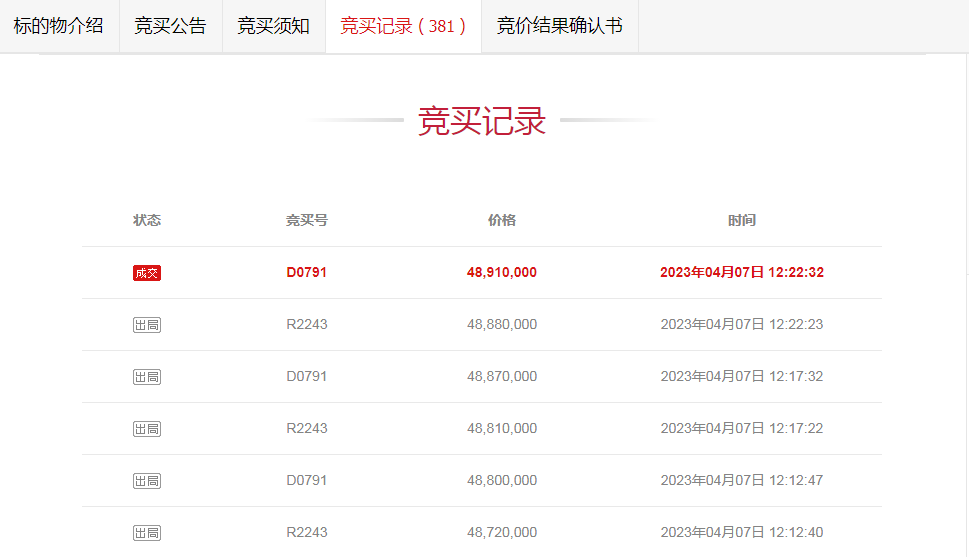View the 竞价结果确认书 tab

[559, 26]
